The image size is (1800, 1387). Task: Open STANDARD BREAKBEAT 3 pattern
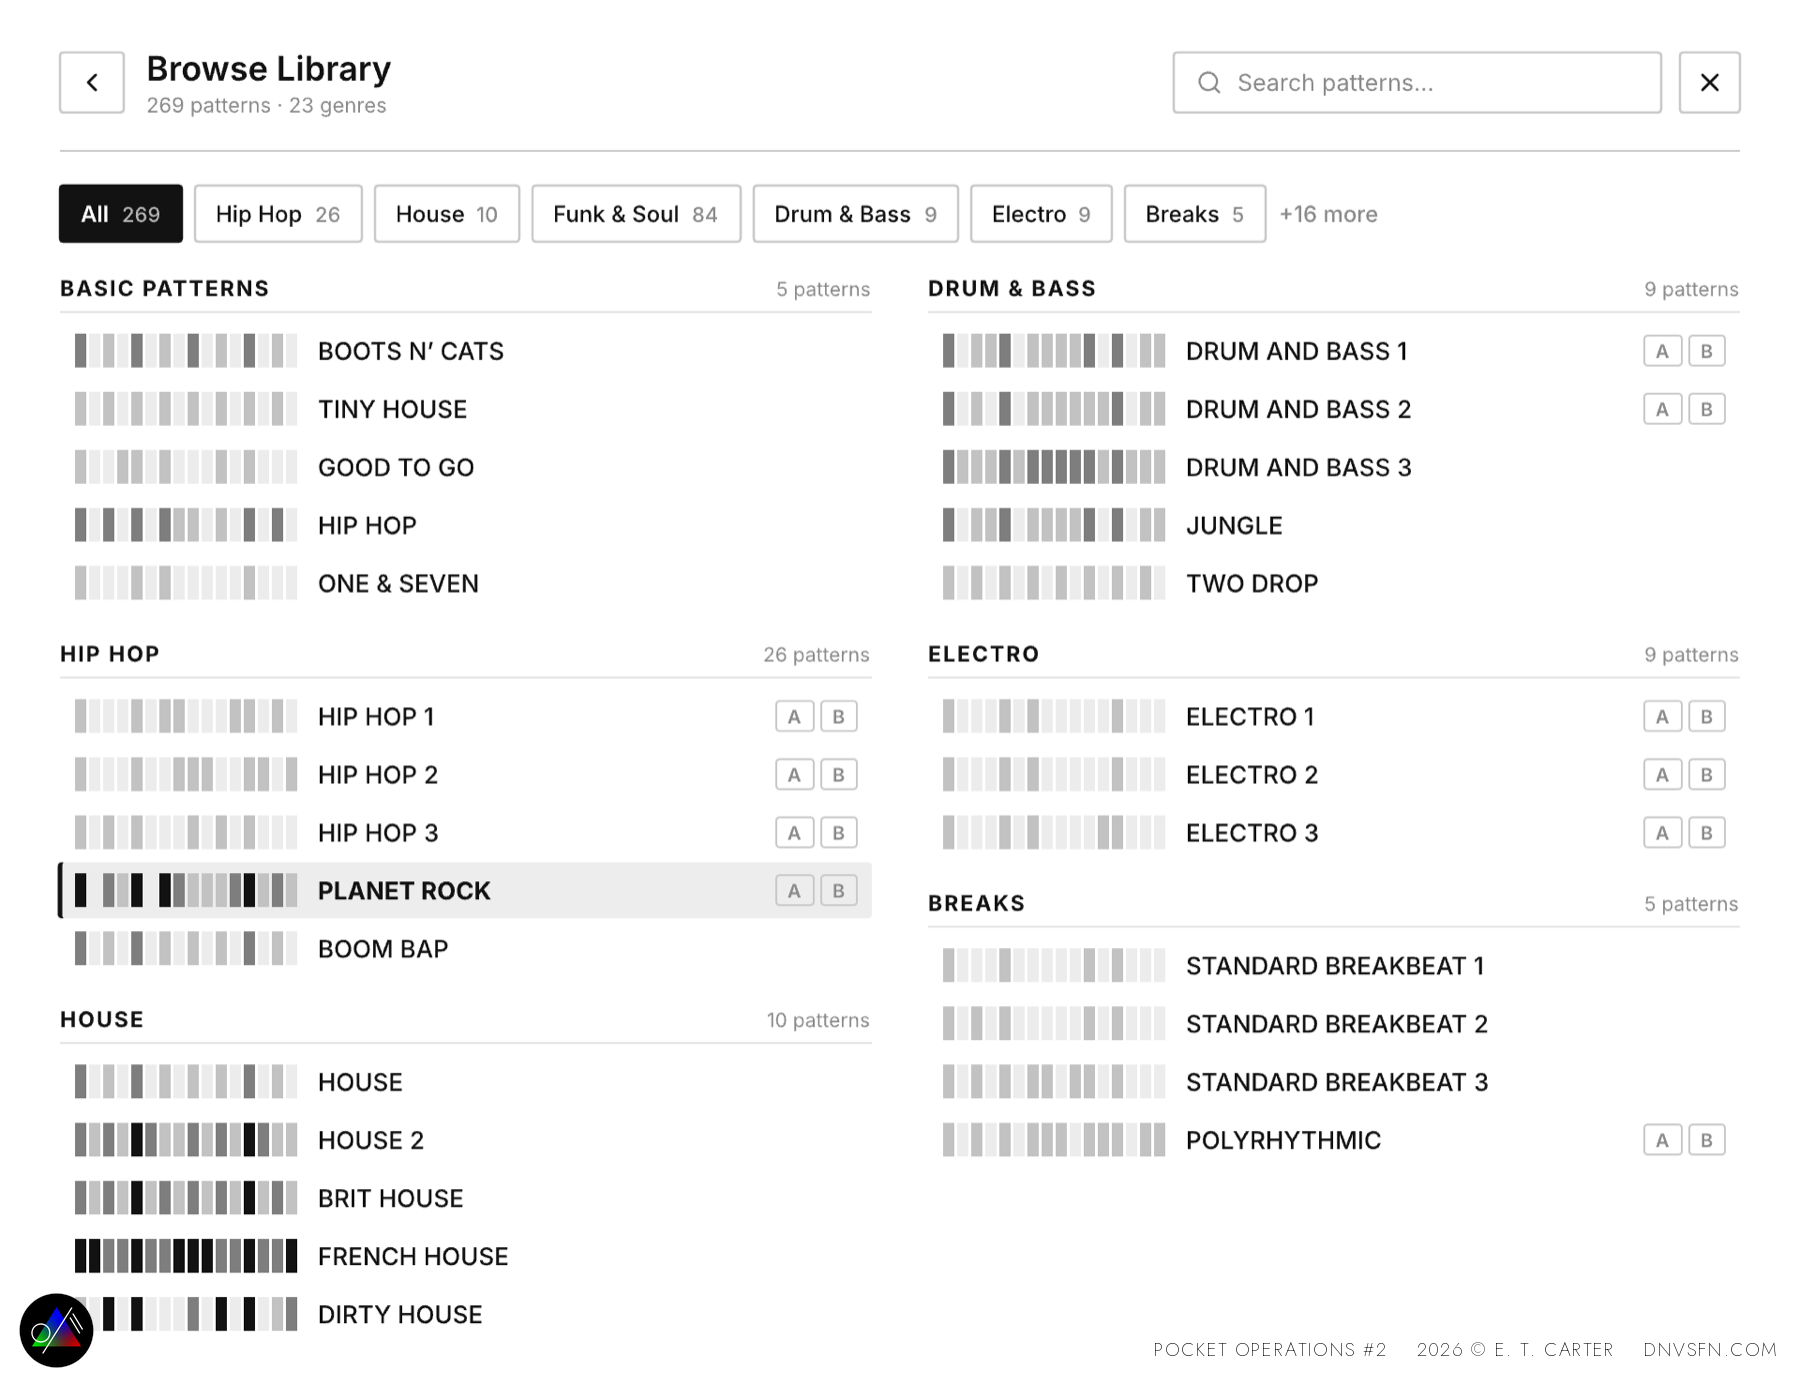[x=1334, y=1081]
